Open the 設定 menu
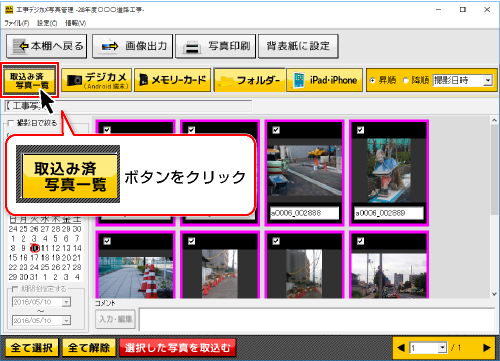Viewport: 500px width, 361px height. [x=47, y=23]
